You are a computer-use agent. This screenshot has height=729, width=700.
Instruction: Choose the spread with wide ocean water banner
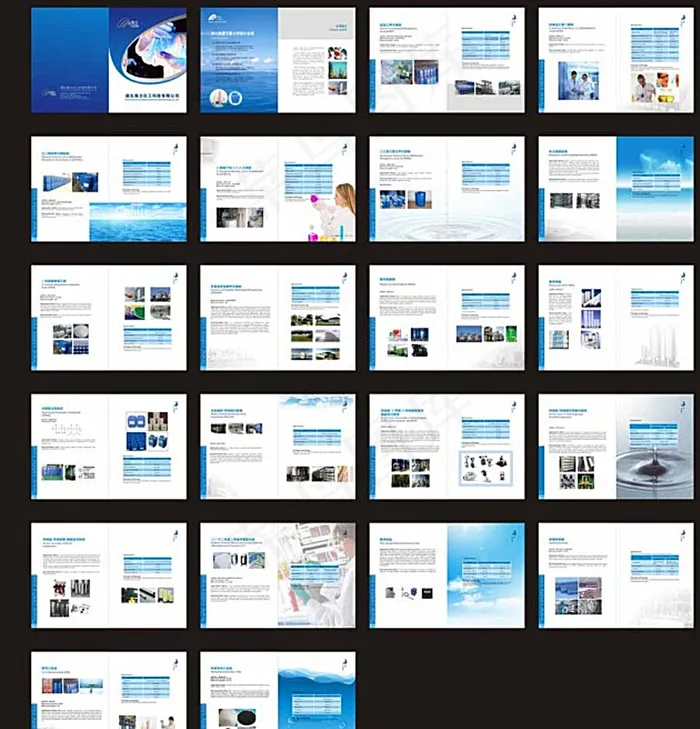tap(109, 189)
